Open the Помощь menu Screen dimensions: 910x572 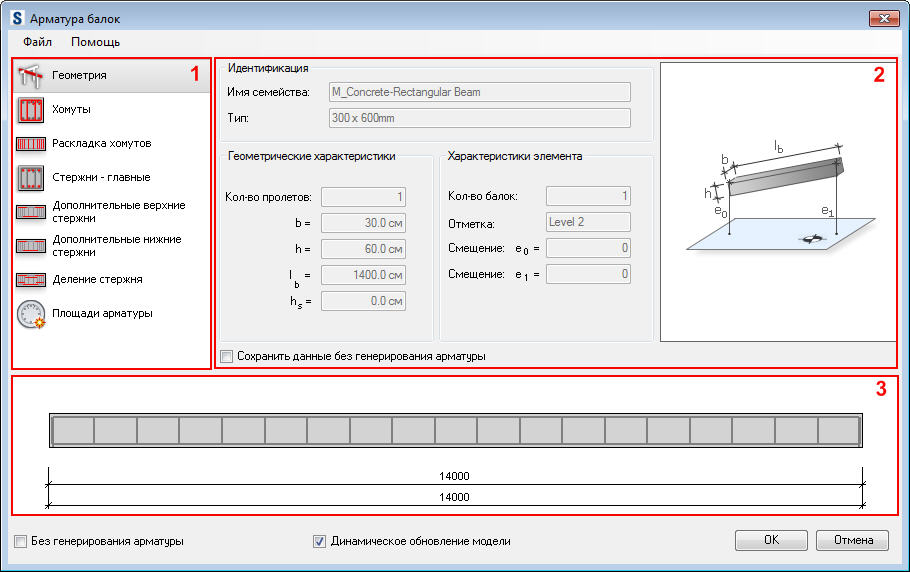(95, 42)
